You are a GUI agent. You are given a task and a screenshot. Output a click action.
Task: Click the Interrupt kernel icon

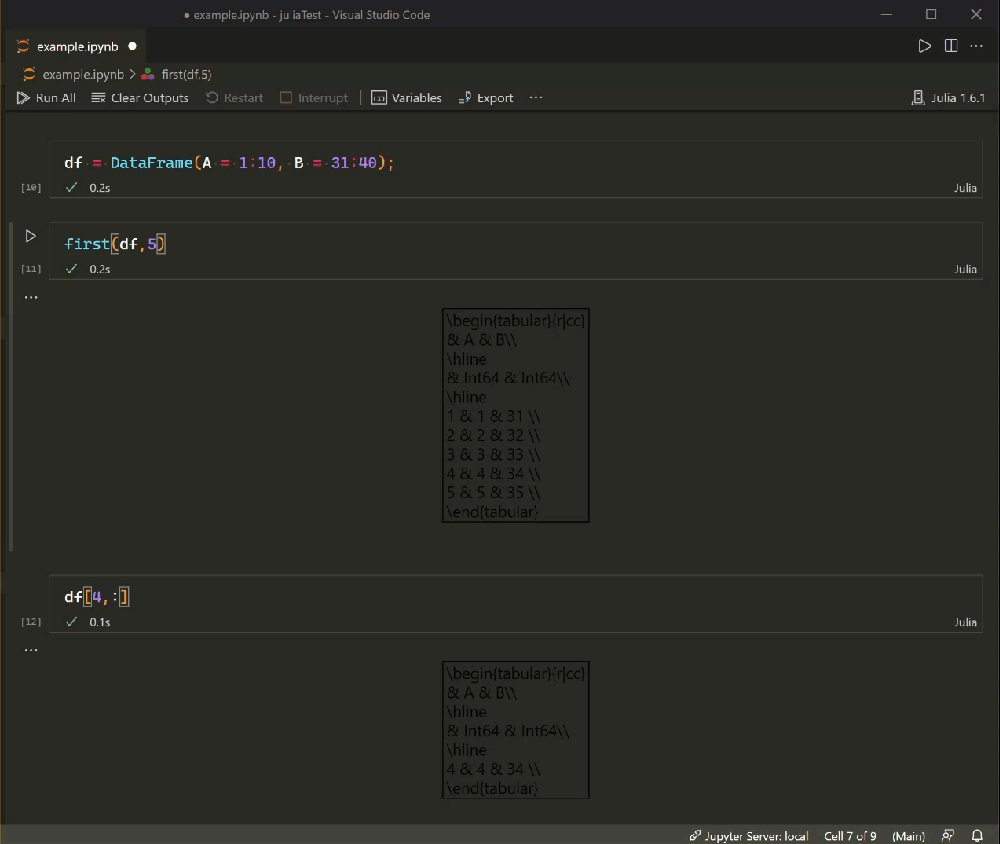[314, 97]
